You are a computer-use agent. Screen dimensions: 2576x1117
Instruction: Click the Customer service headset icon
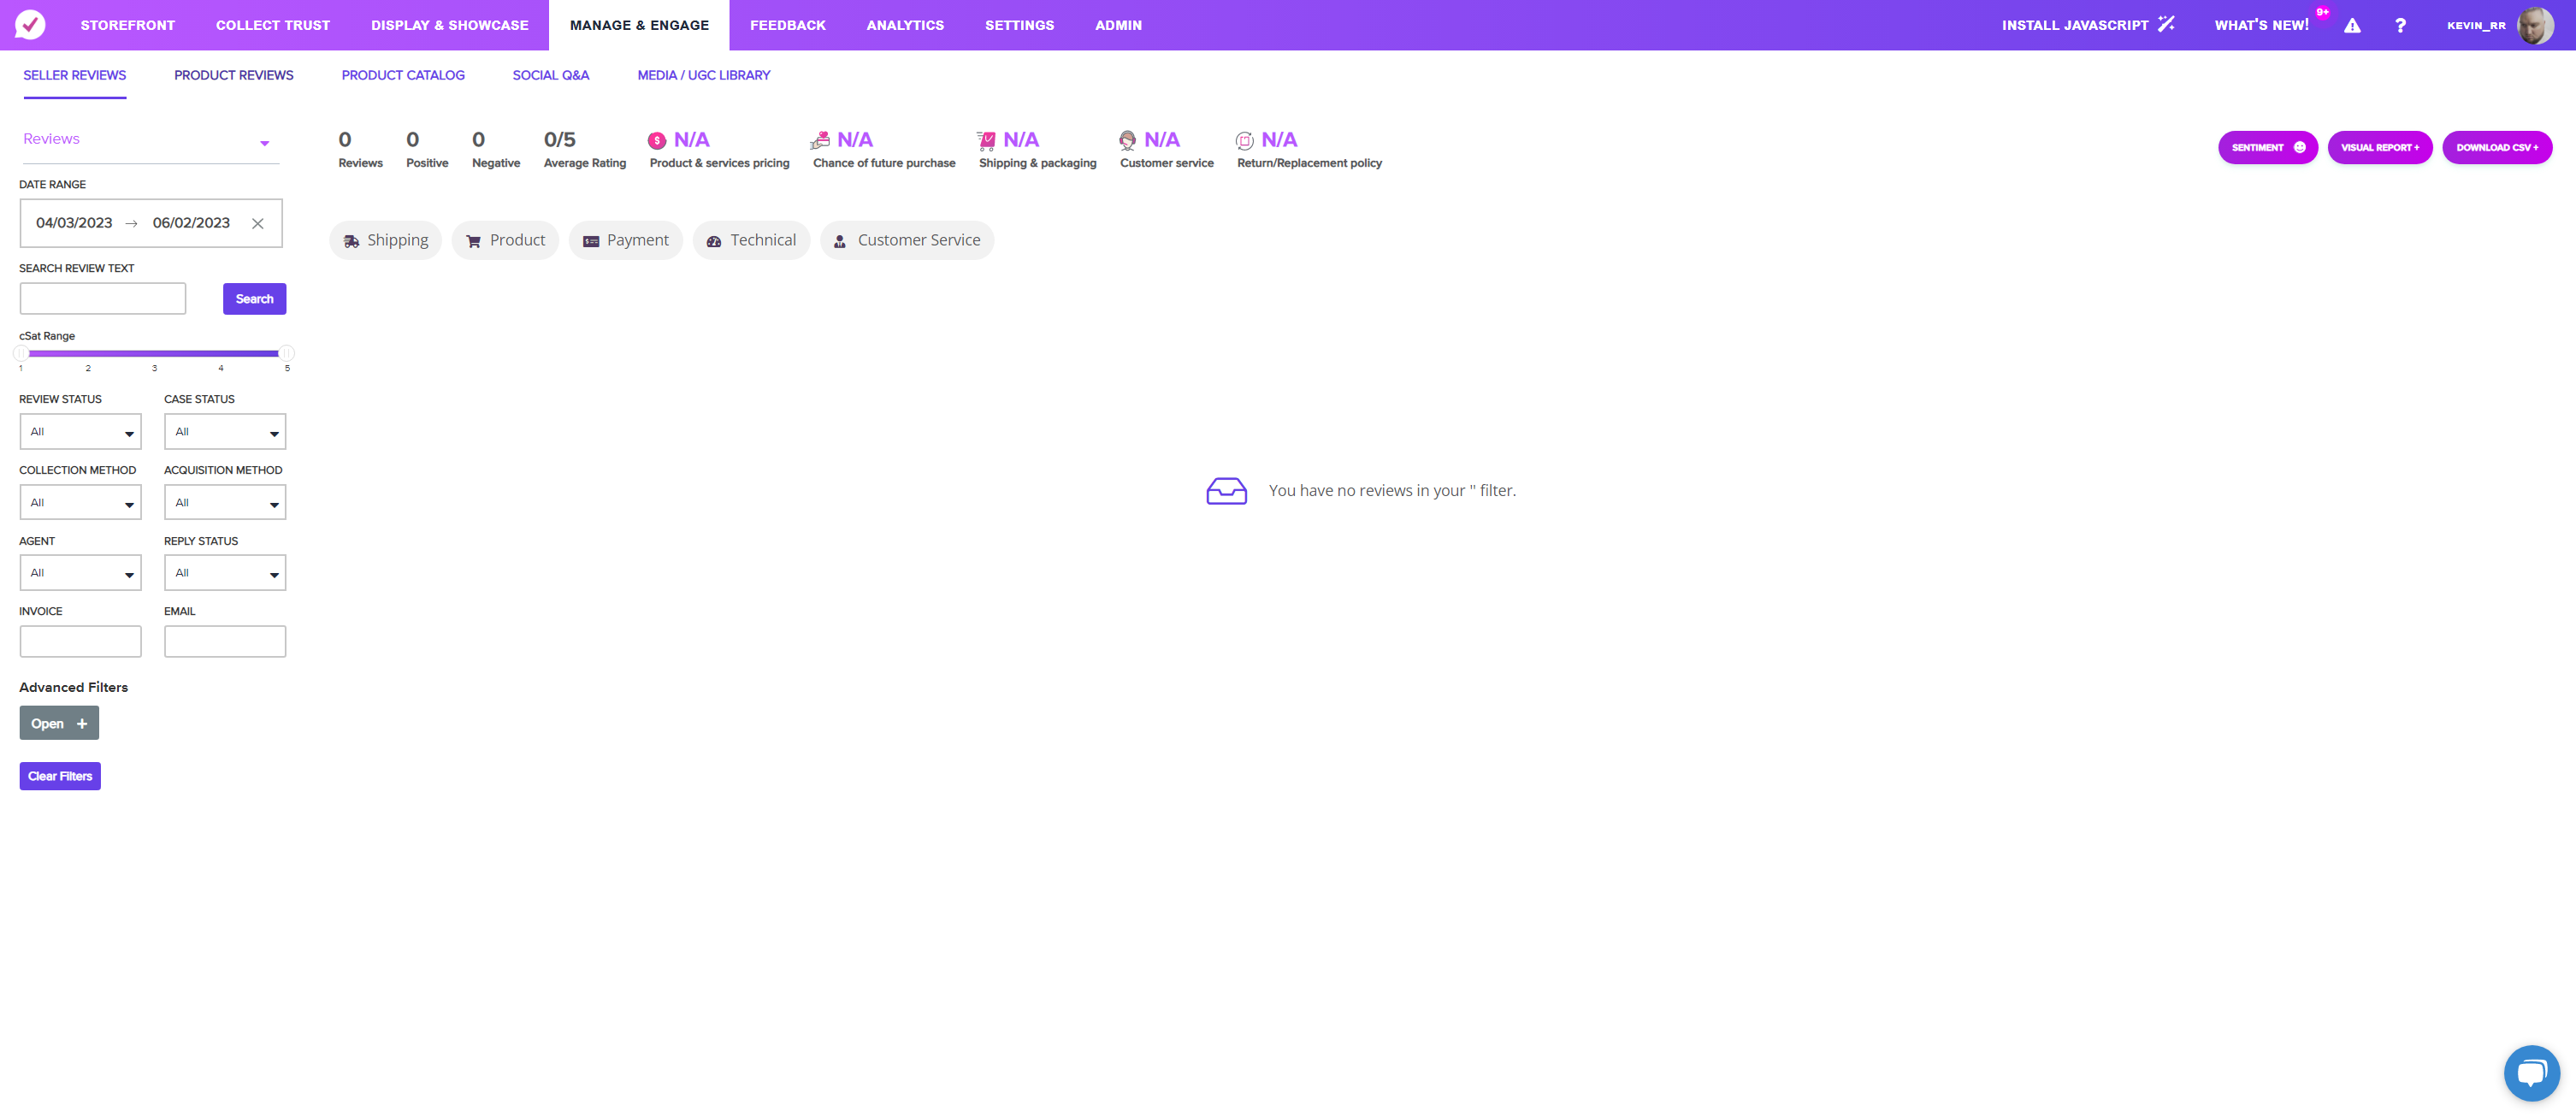tap(1127, 140)
